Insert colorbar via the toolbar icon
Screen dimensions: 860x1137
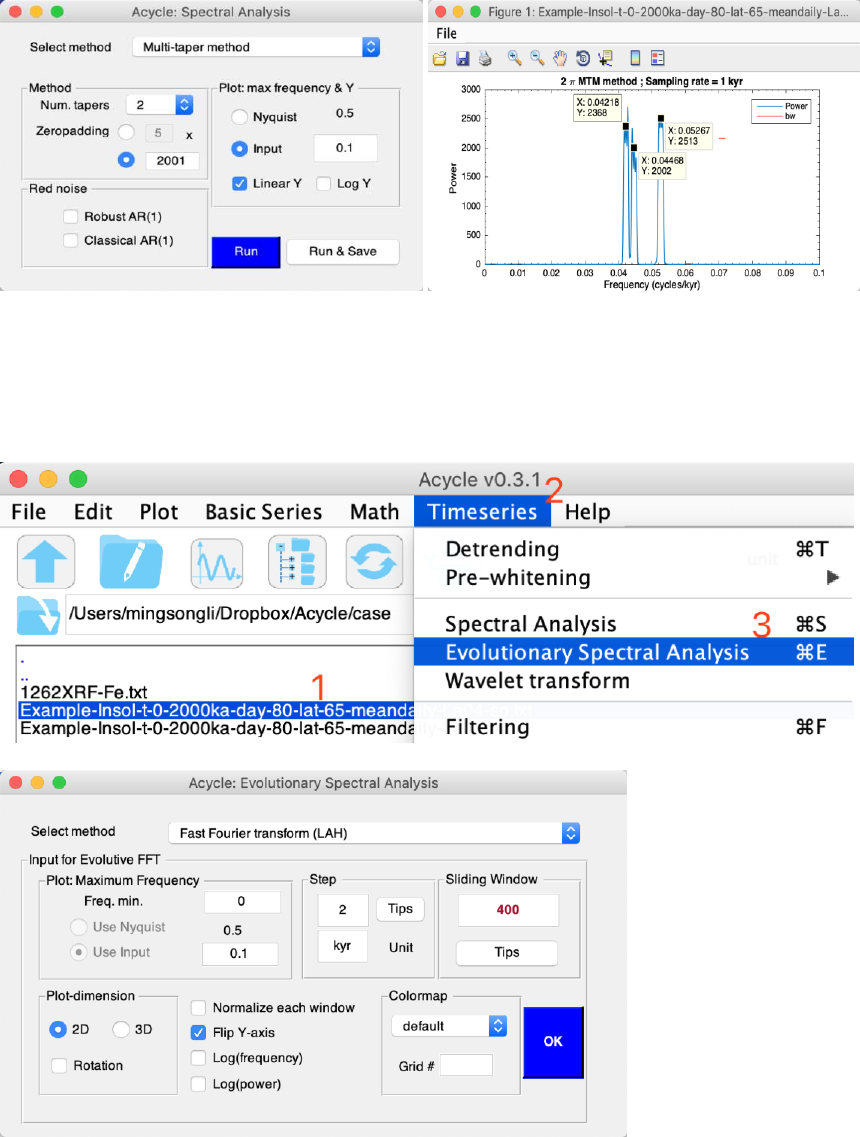(635, 58)
